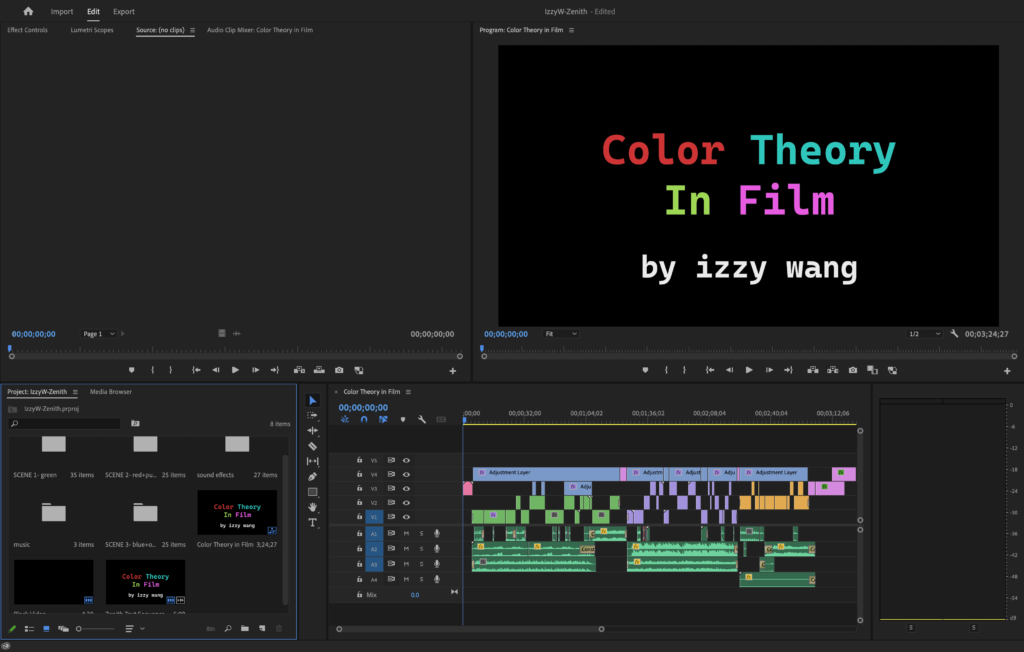Screen dimensions: 1024x652
Task: Click New Item icon in Project panel
Action: [x=262, y=628]
